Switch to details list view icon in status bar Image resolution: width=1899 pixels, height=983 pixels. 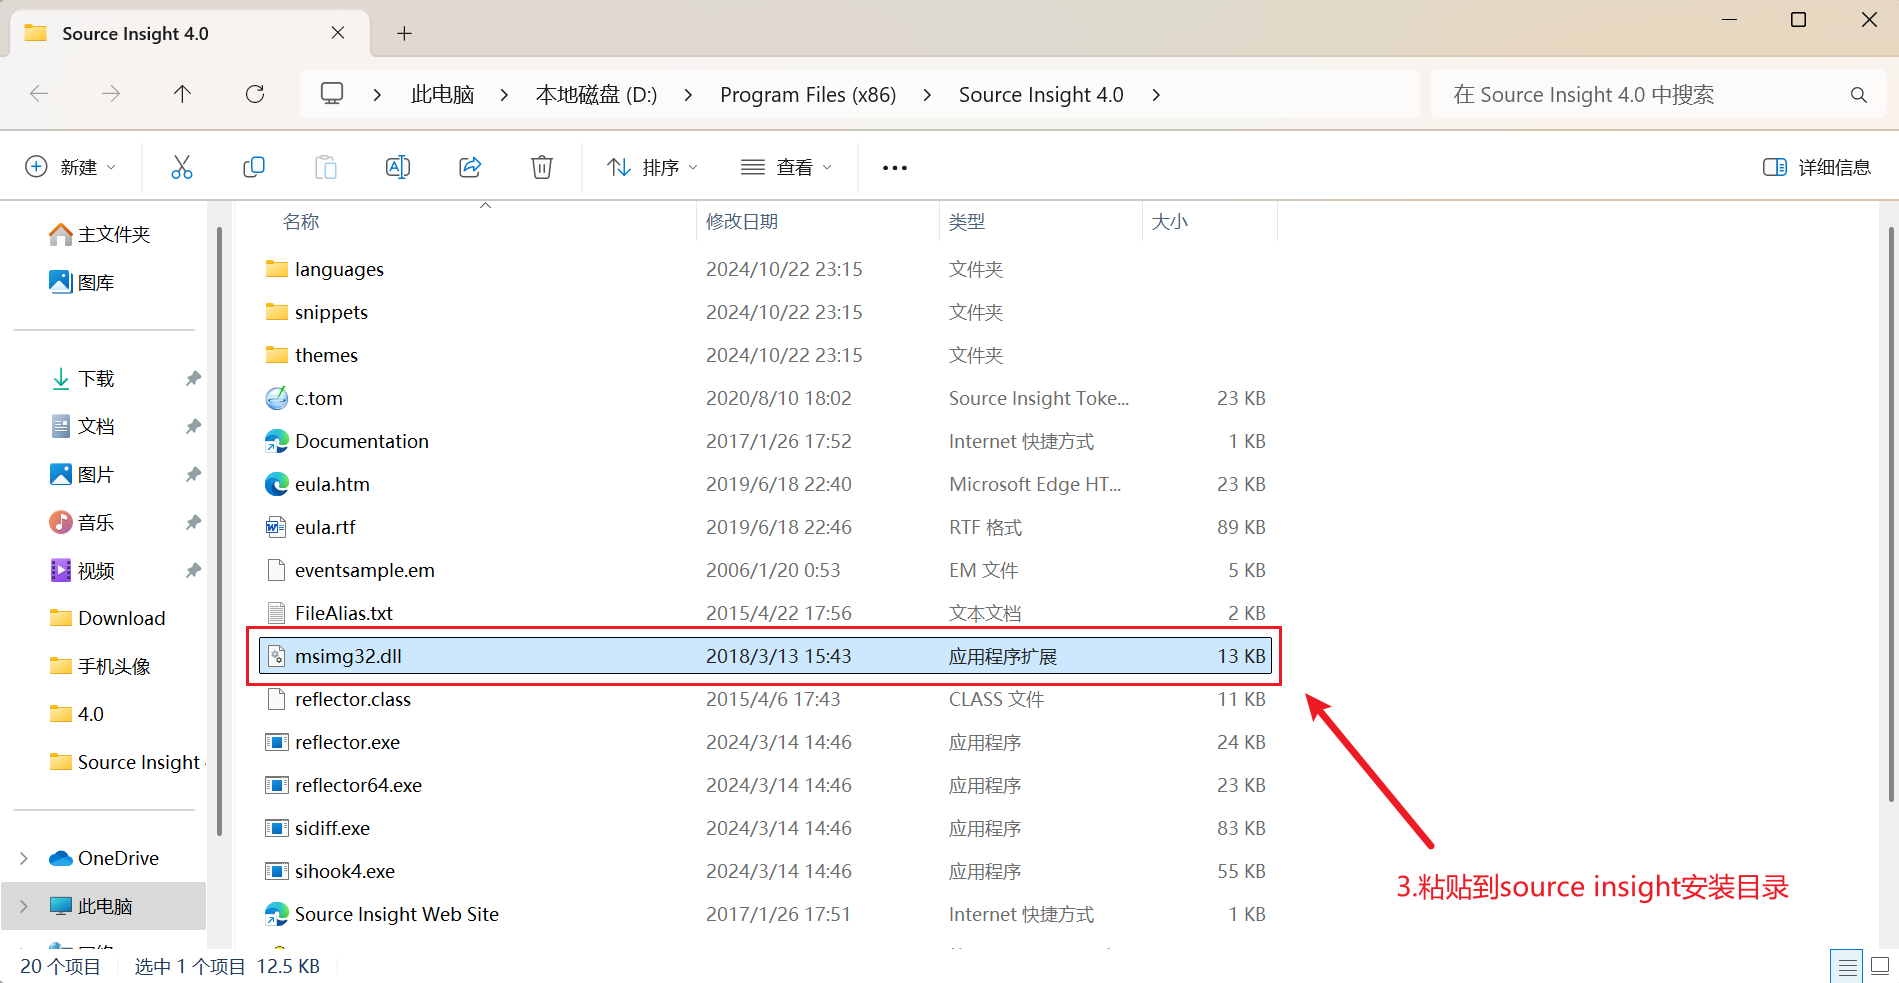coord(1847,967)
